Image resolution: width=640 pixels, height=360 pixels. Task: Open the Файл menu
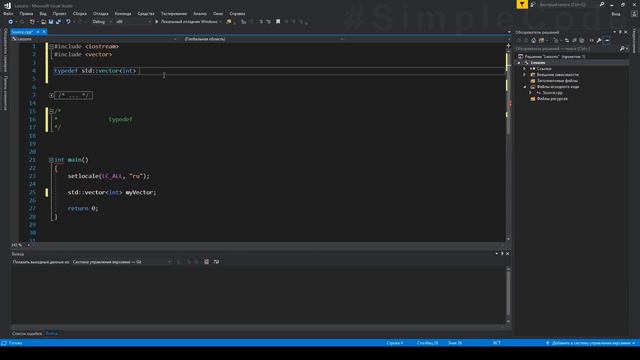click(x=8, y=13)
